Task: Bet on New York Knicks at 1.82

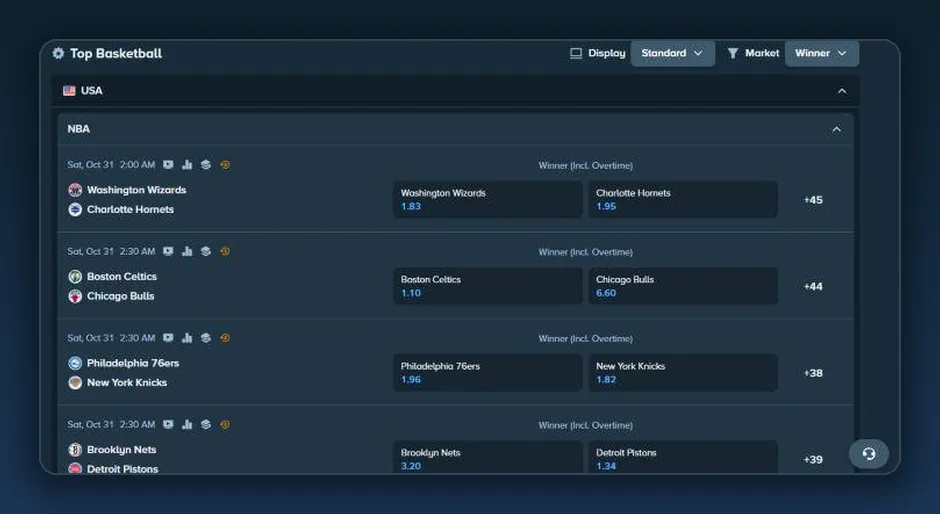Action: (683, 373)
